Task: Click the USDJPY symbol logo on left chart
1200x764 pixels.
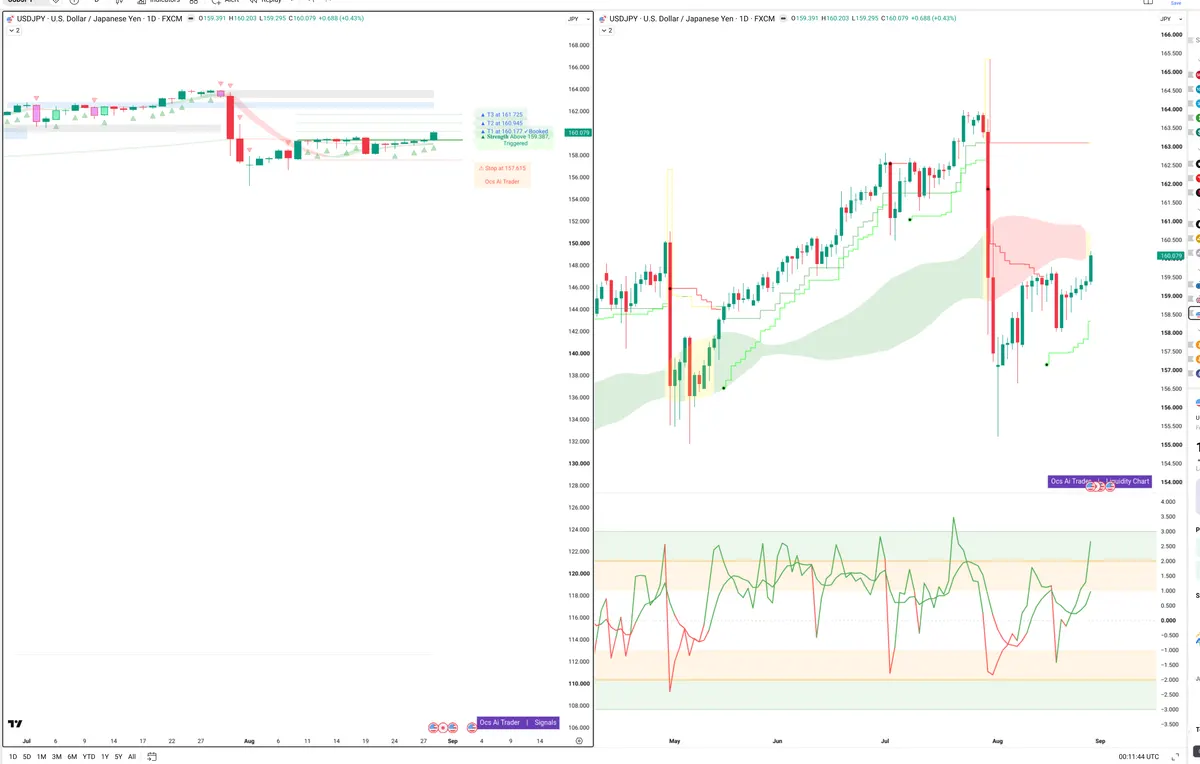Action: [x=9, y=19]
